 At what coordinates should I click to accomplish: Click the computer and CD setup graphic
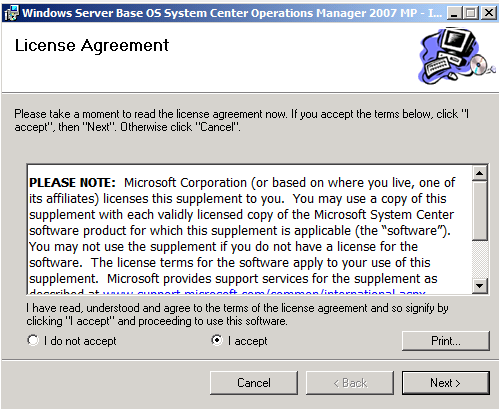pyautogui.click(x=456, y=56)
